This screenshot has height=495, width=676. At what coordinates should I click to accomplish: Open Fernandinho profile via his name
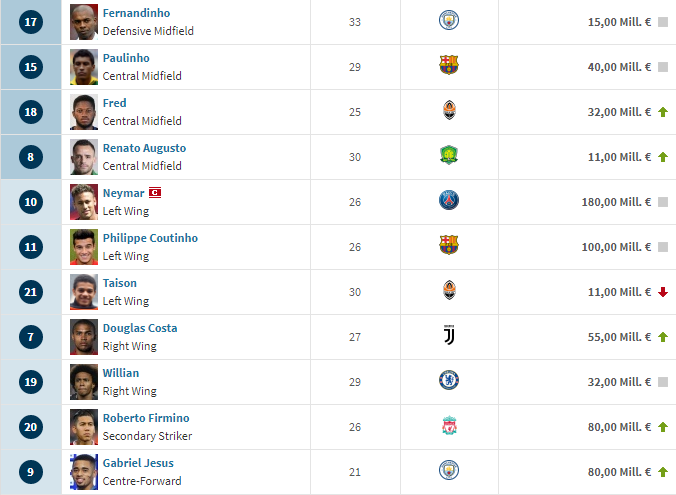coord(136,13)
